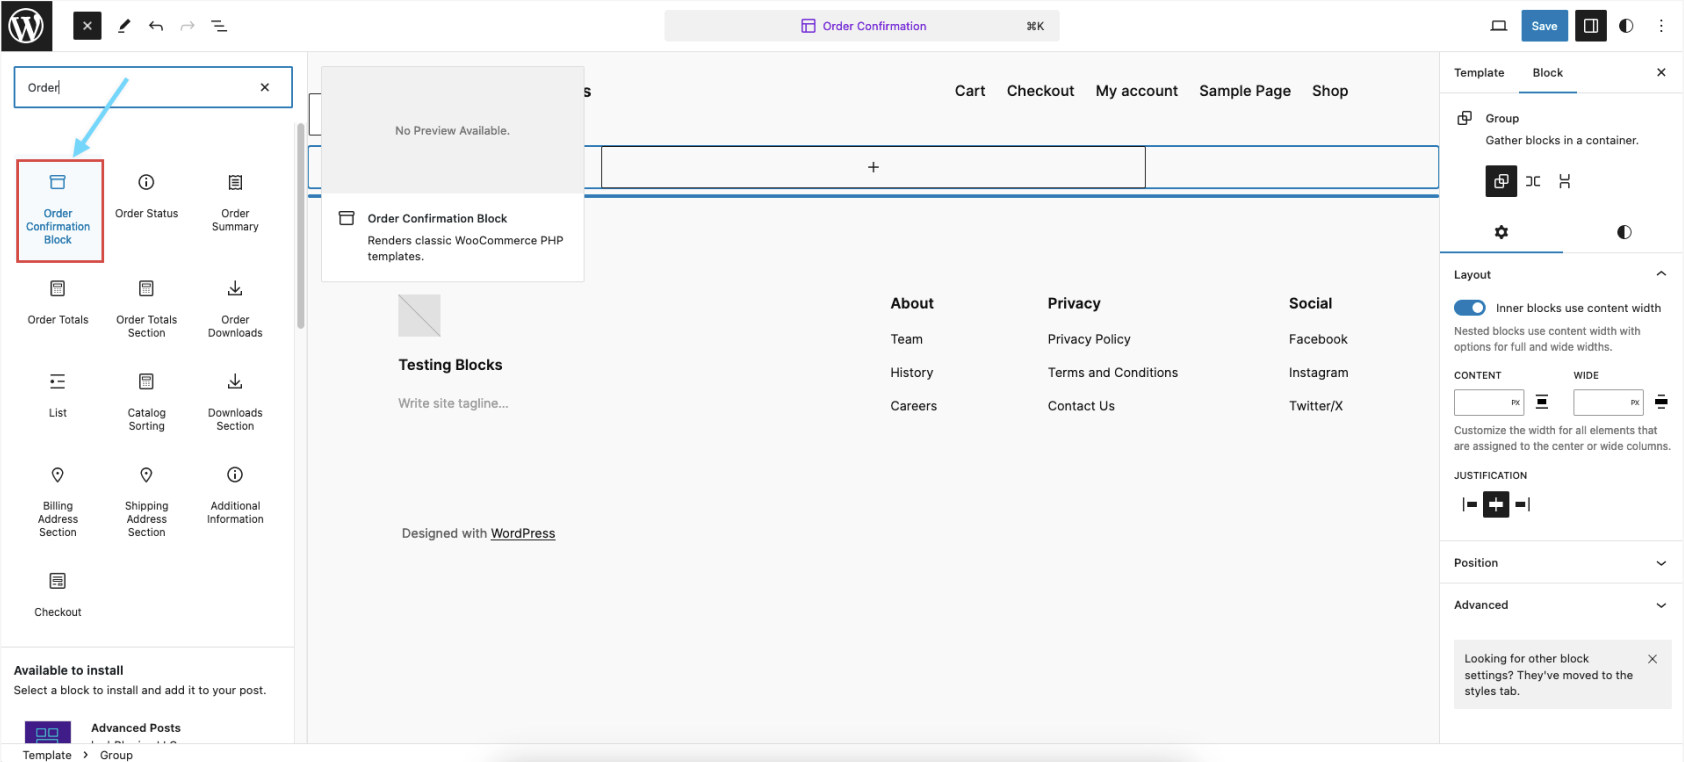Screen dimensions: 1684x762
Task: Insert the Additional Information block
Action: 235,495
